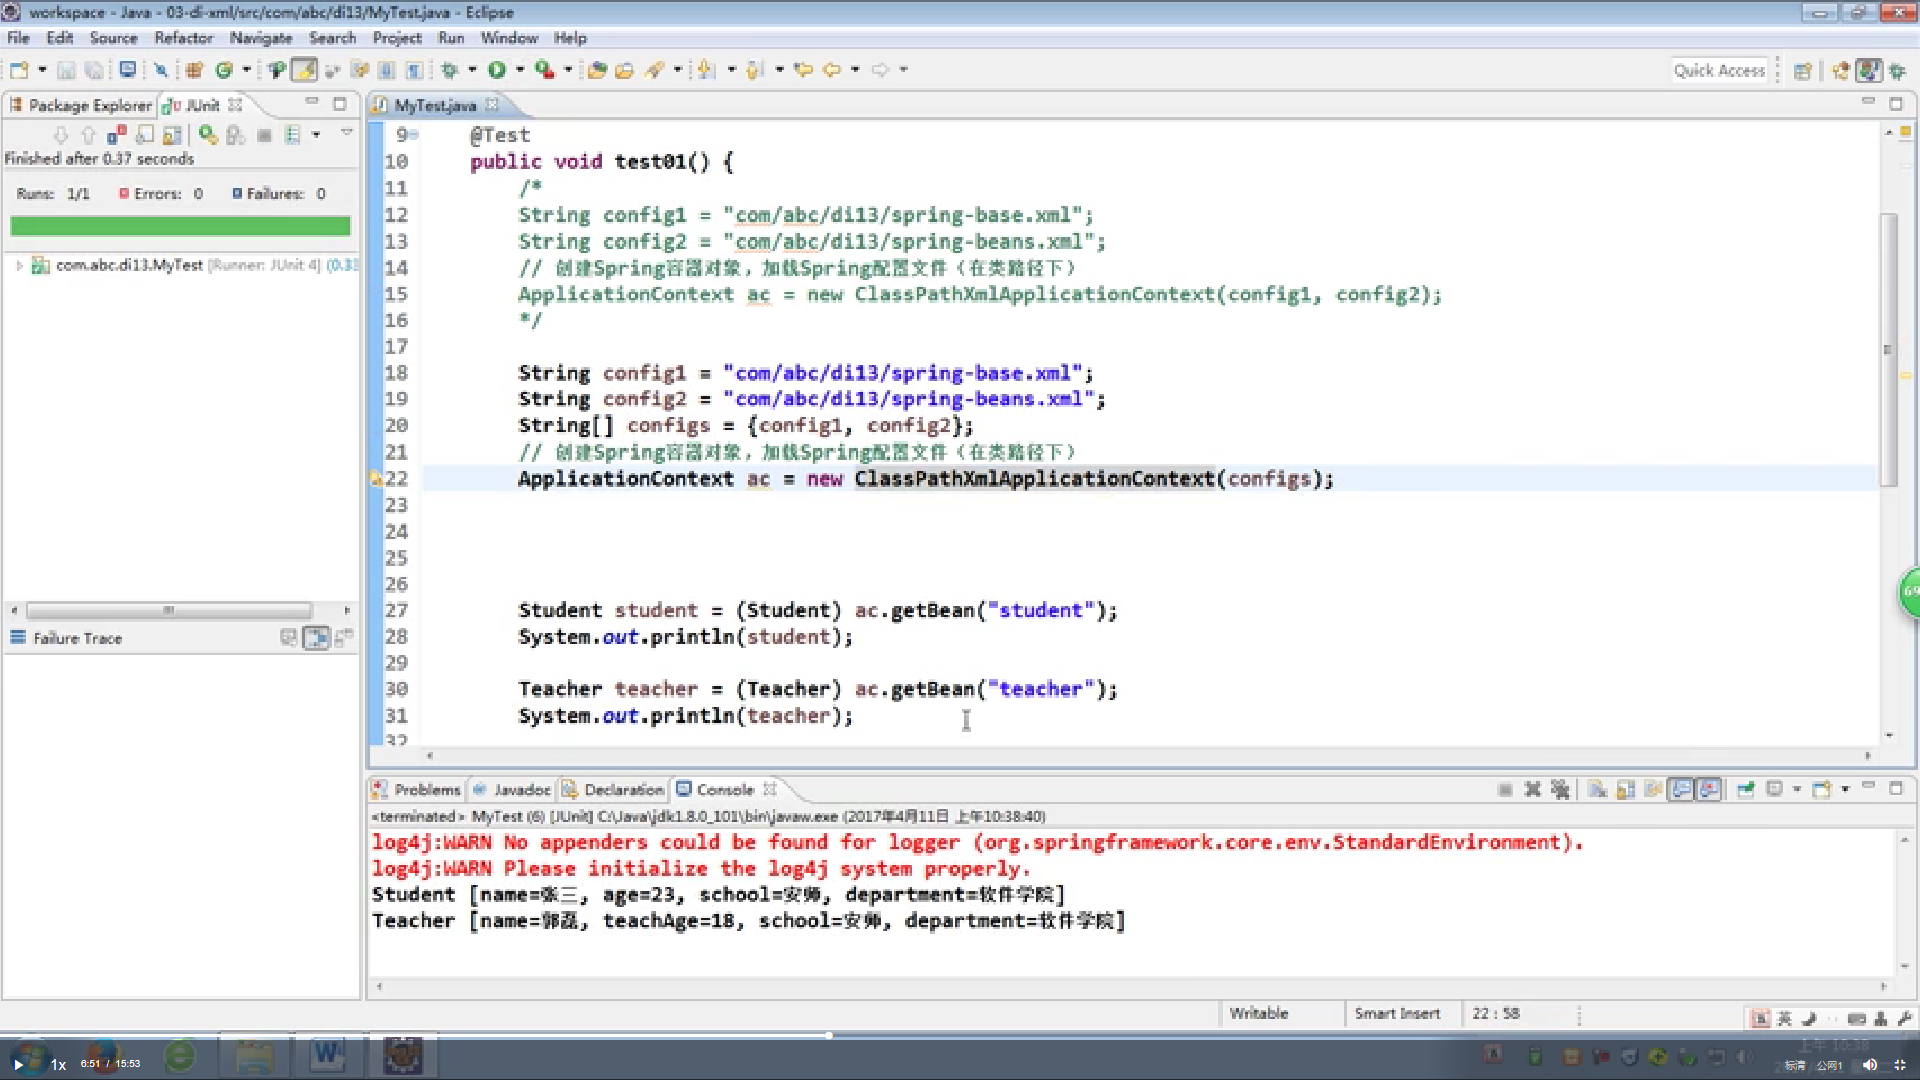Click Remove All Terminated Launches icon
The image size is (1920, 1080).
click(1560, 790)
